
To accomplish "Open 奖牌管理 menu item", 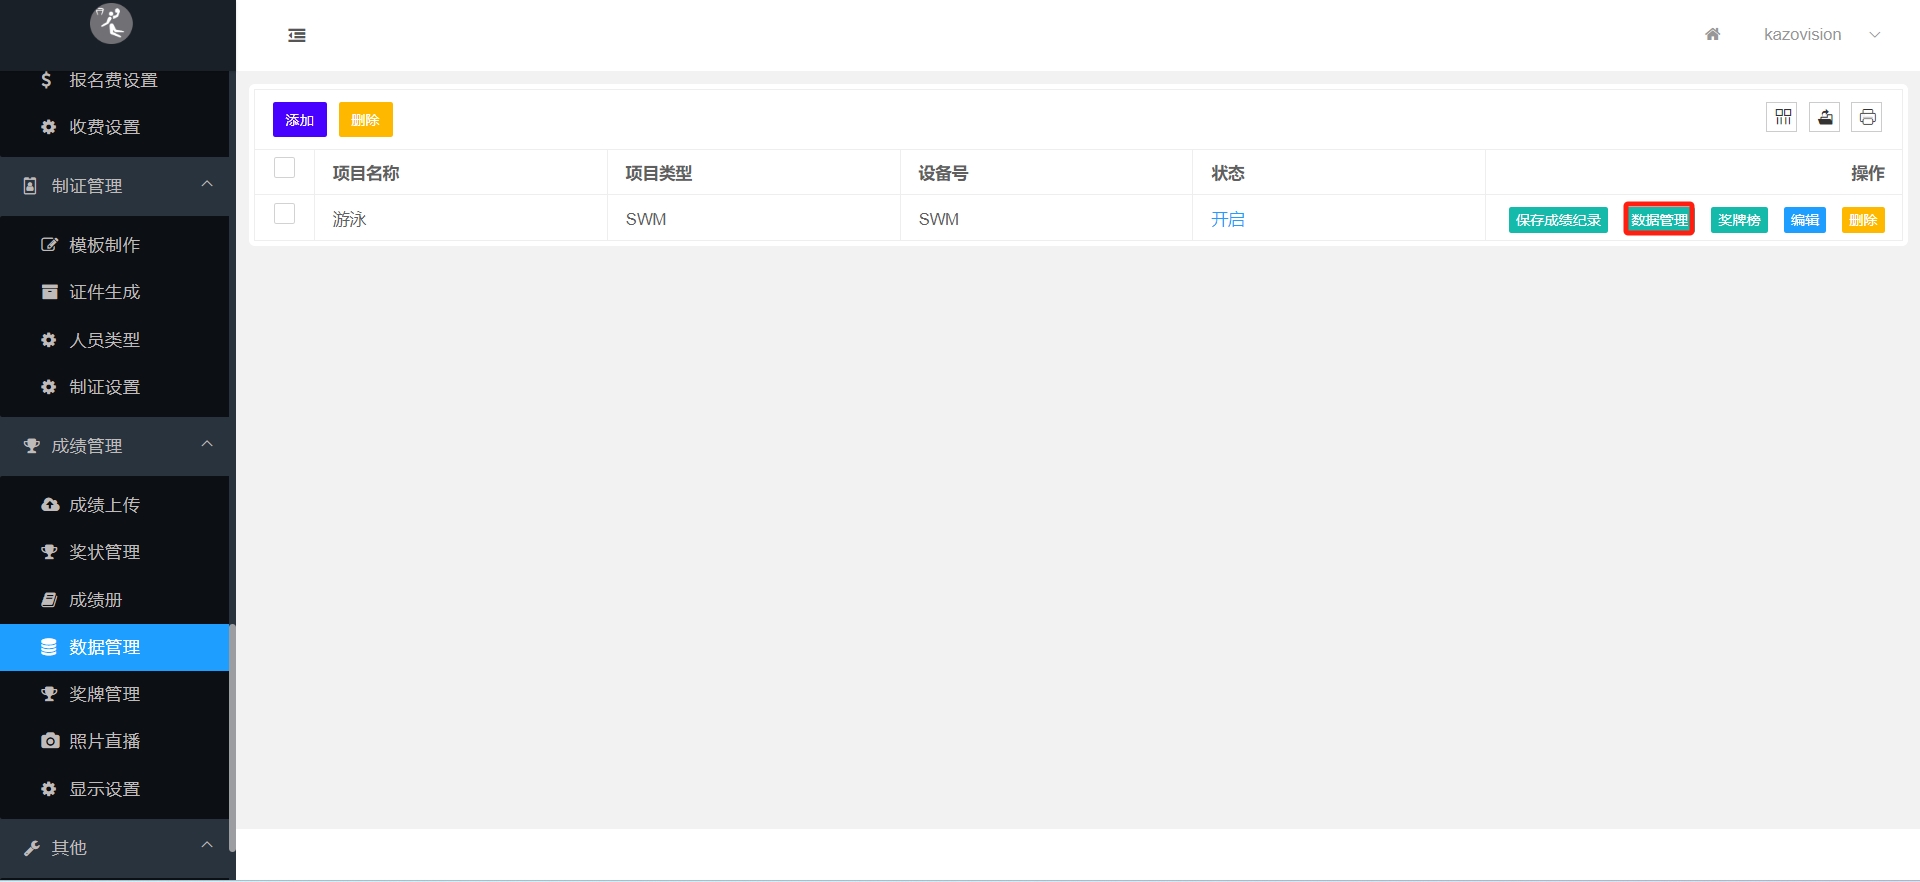I will pos(104,694).
